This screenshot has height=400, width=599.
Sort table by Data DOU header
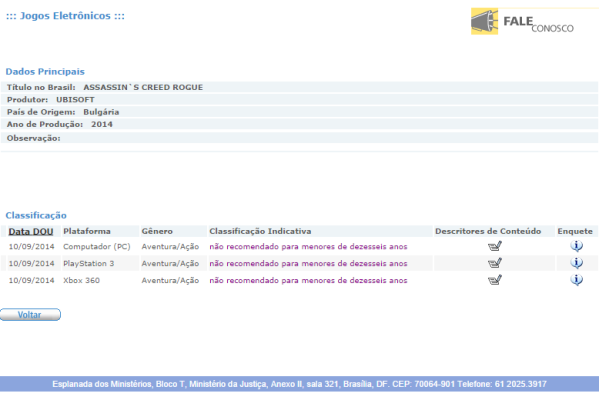(x=31, y=232)
